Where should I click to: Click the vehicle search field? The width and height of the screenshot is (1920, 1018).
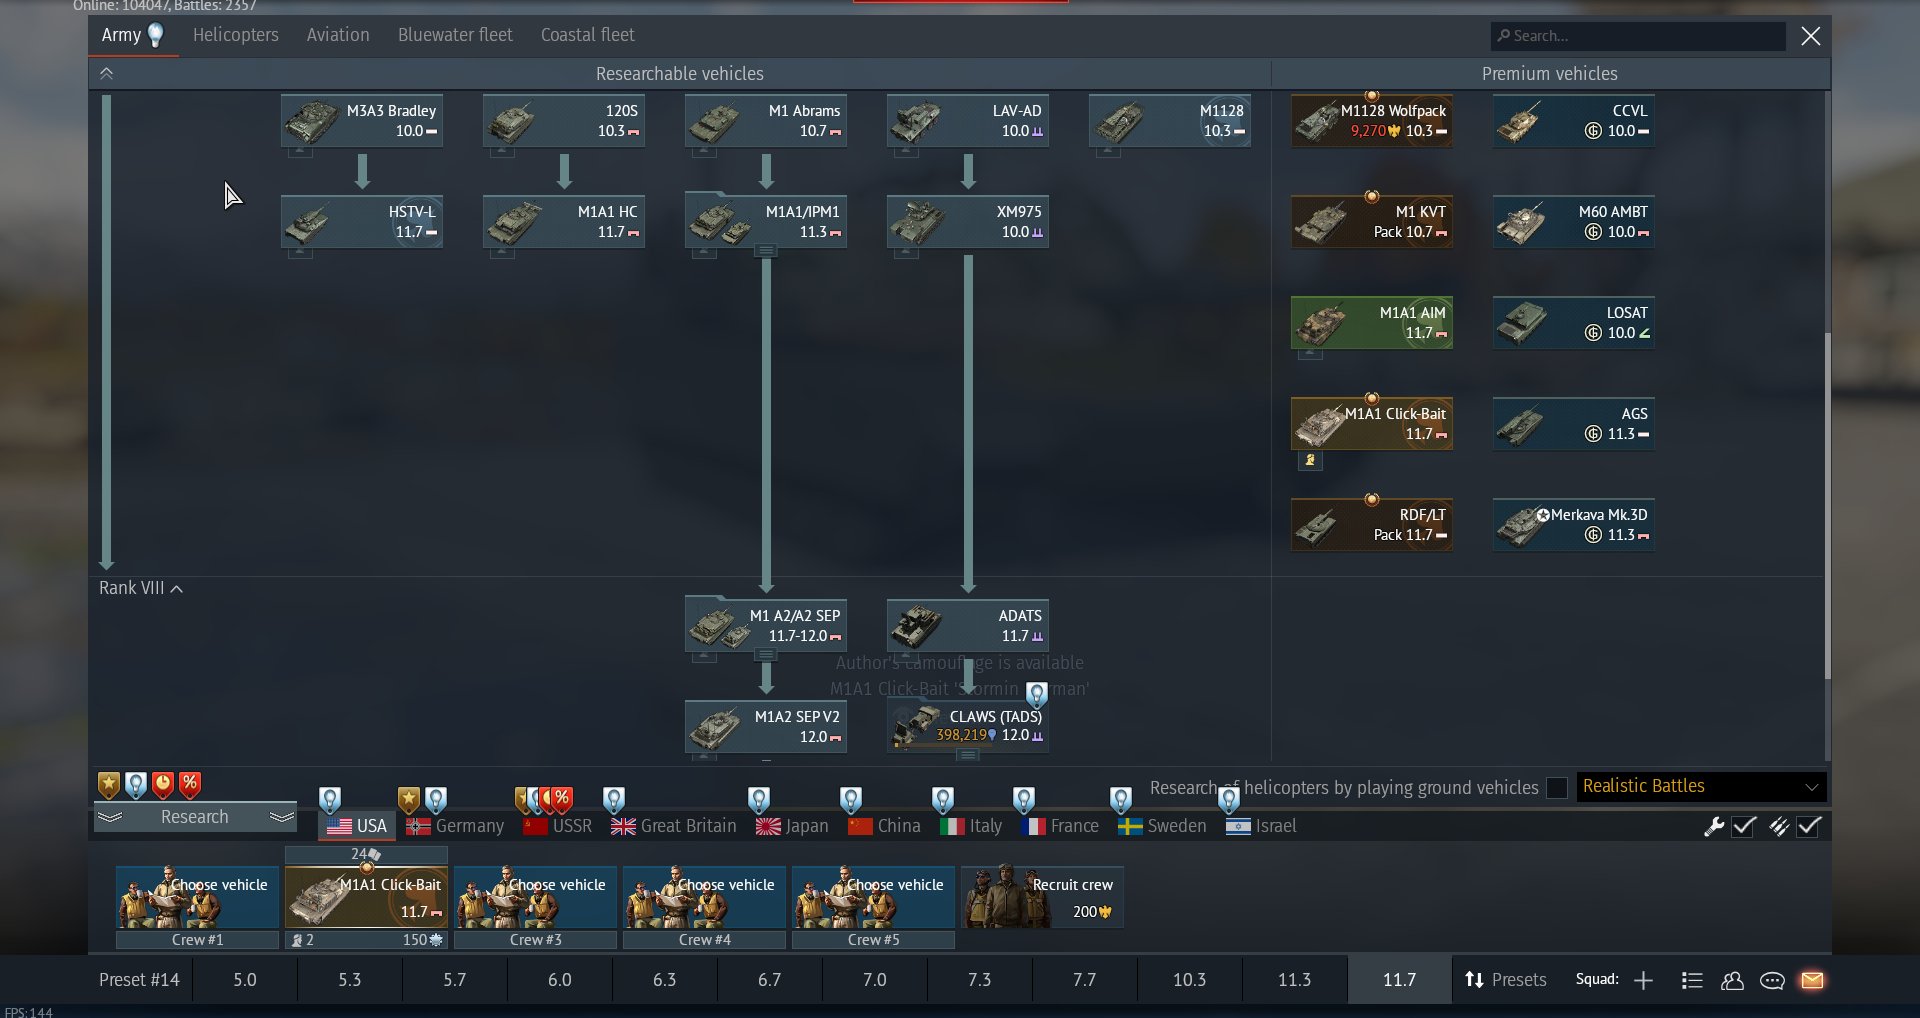click(1640, 36)
